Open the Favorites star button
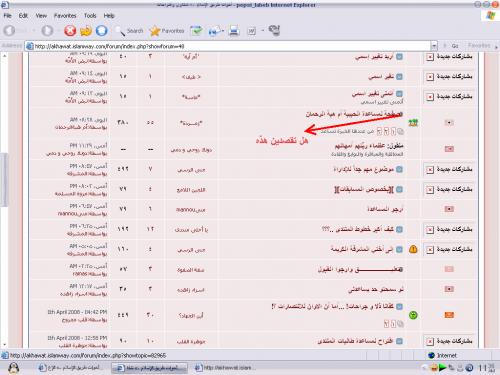 167,31
